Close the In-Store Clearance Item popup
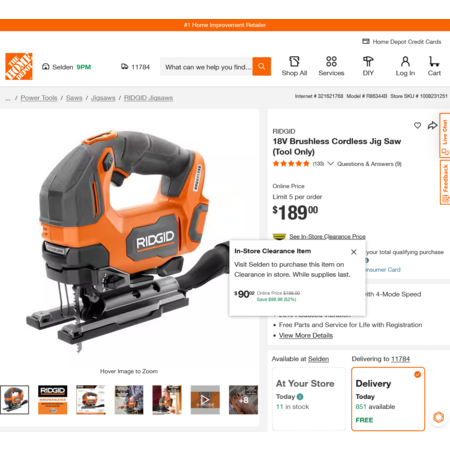This screenshot has width=450, height=450. coord(354,252)
